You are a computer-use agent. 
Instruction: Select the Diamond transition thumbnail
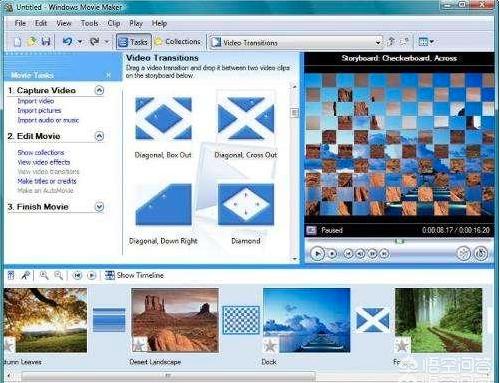point(246,205)
